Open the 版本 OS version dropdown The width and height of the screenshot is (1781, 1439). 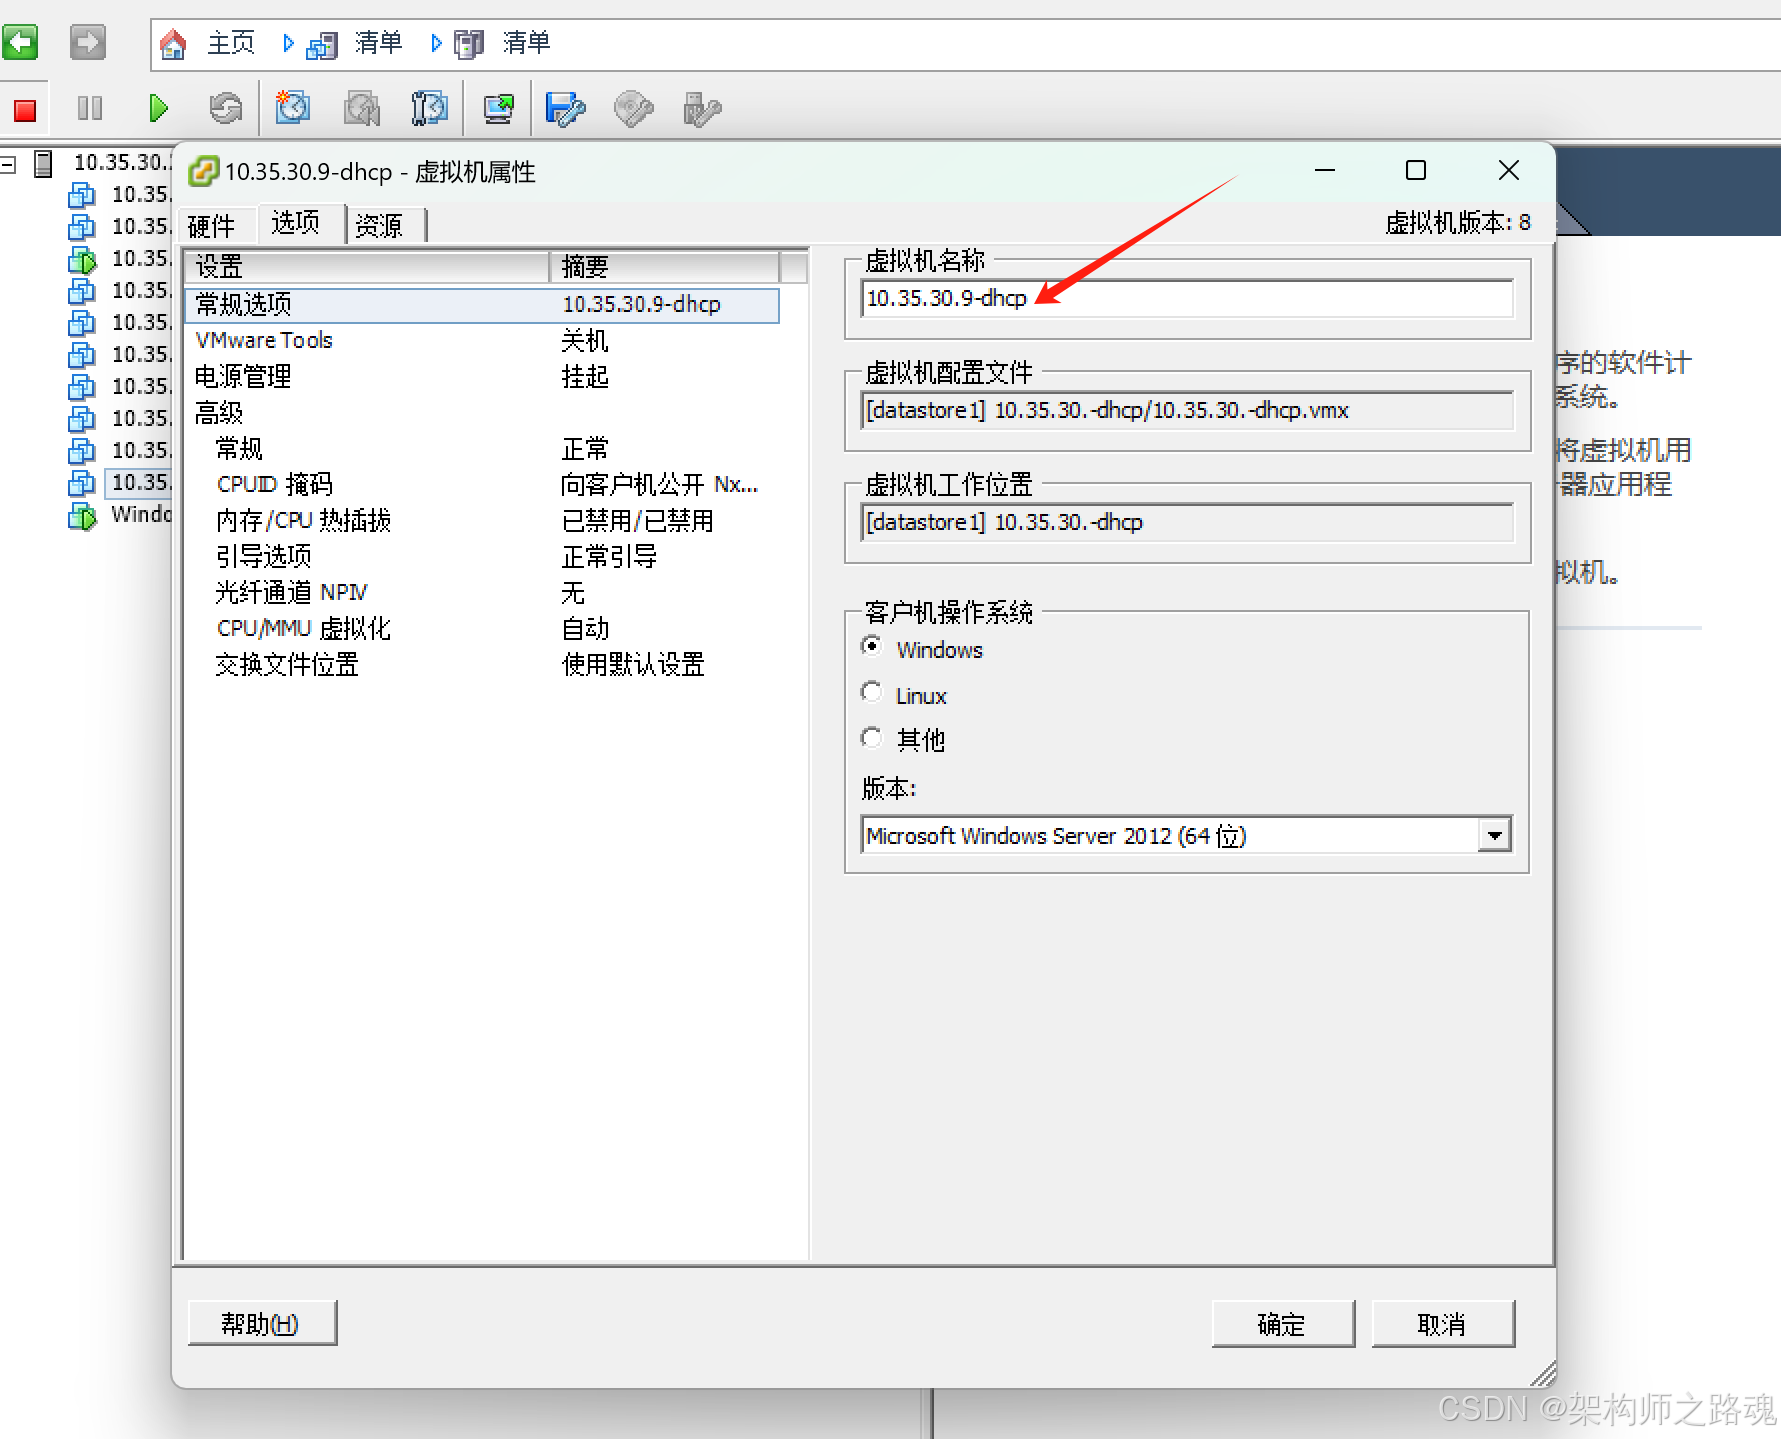point(1494,835)
